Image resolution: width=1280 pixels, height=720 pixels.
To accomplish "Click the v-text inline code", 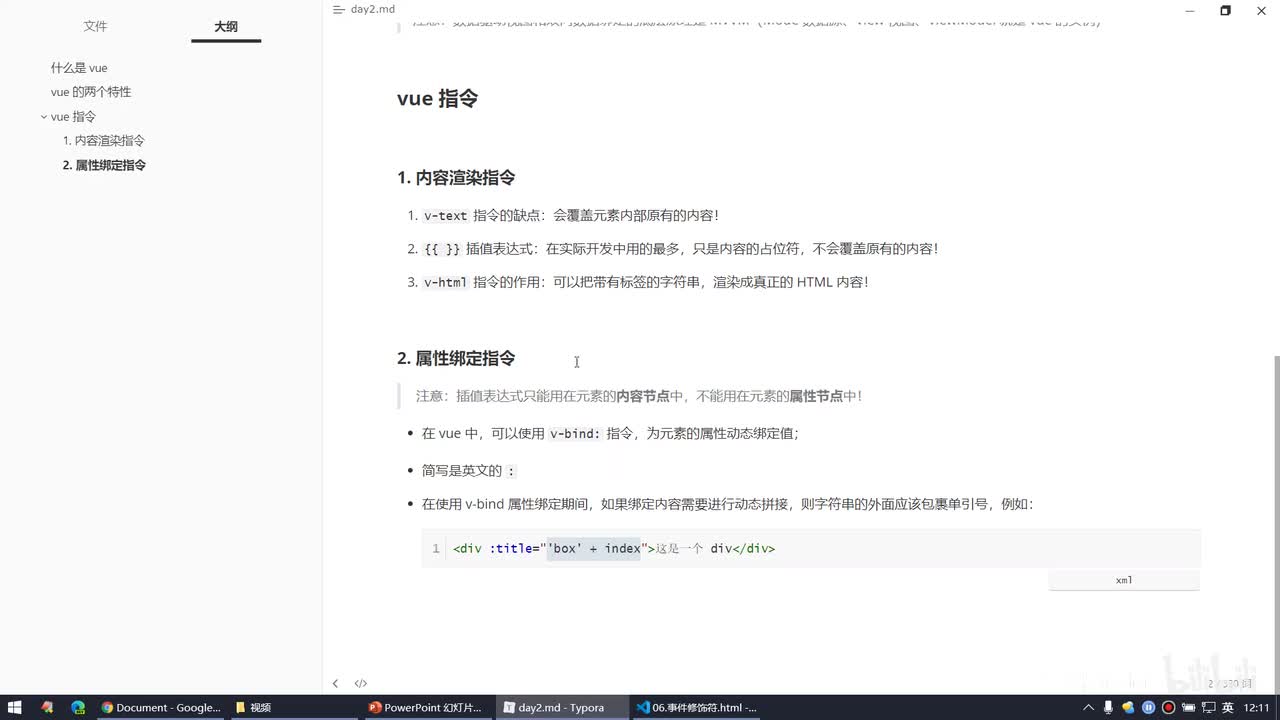I will coord(445,216).
